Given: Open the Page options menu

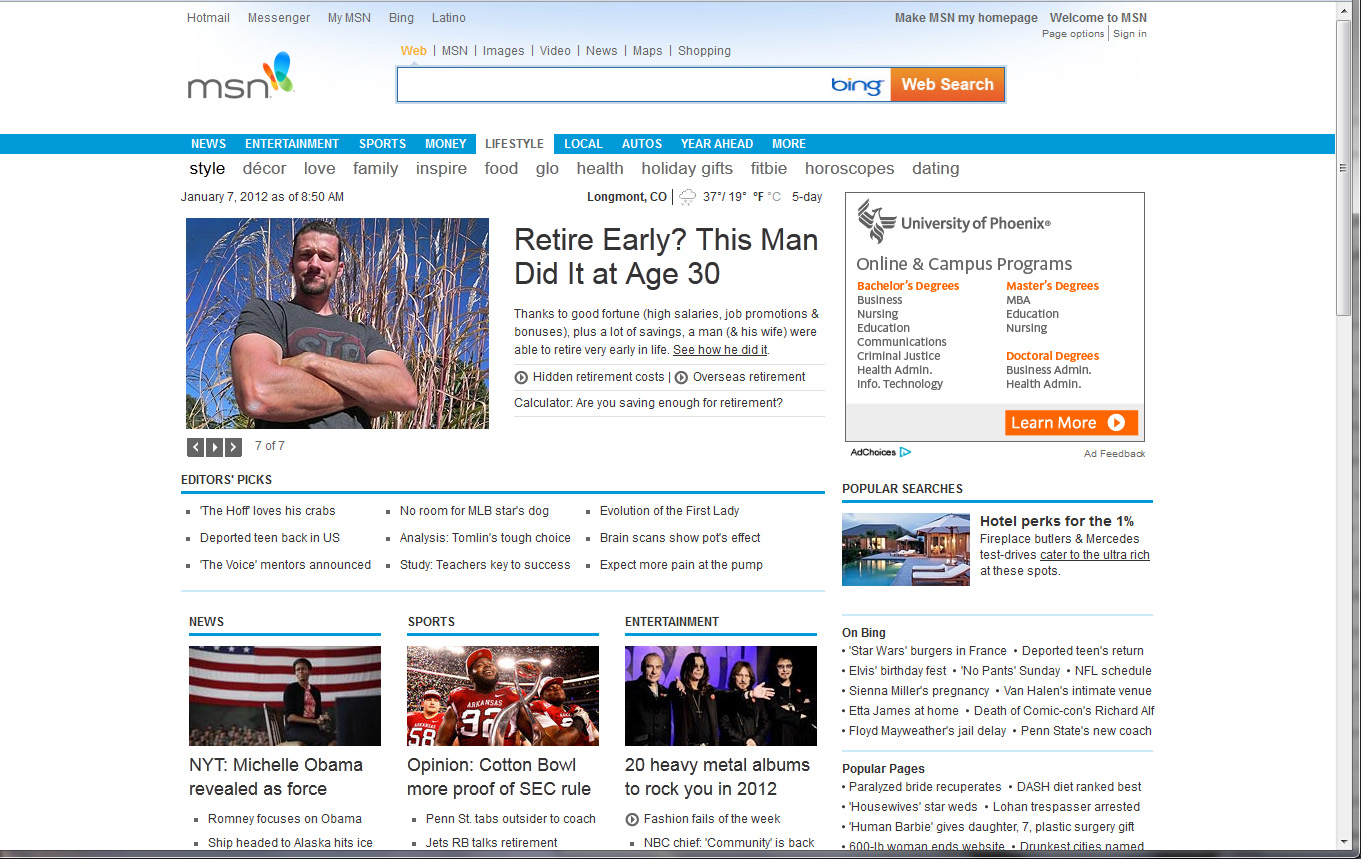Looking at the screenshot, I should [x=1072, y=34].
